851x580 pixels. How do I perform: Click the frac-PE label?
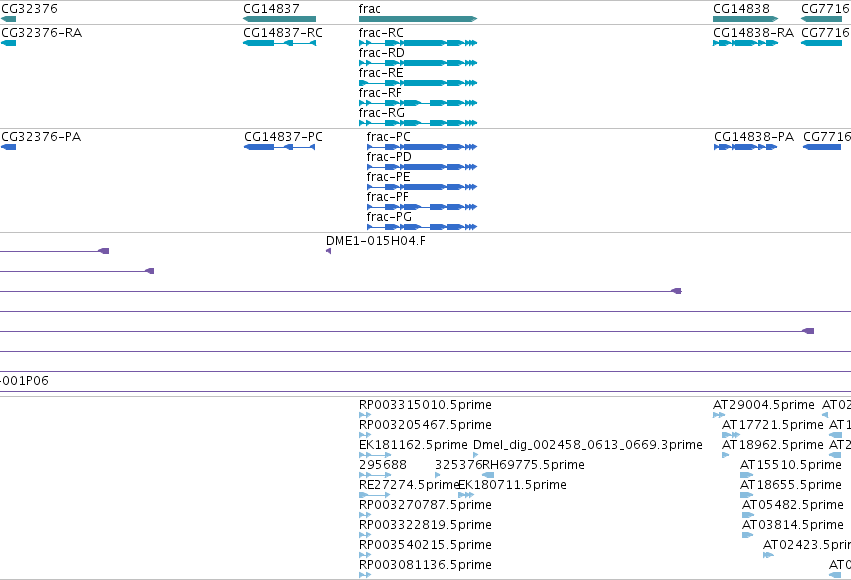(389, 177)
